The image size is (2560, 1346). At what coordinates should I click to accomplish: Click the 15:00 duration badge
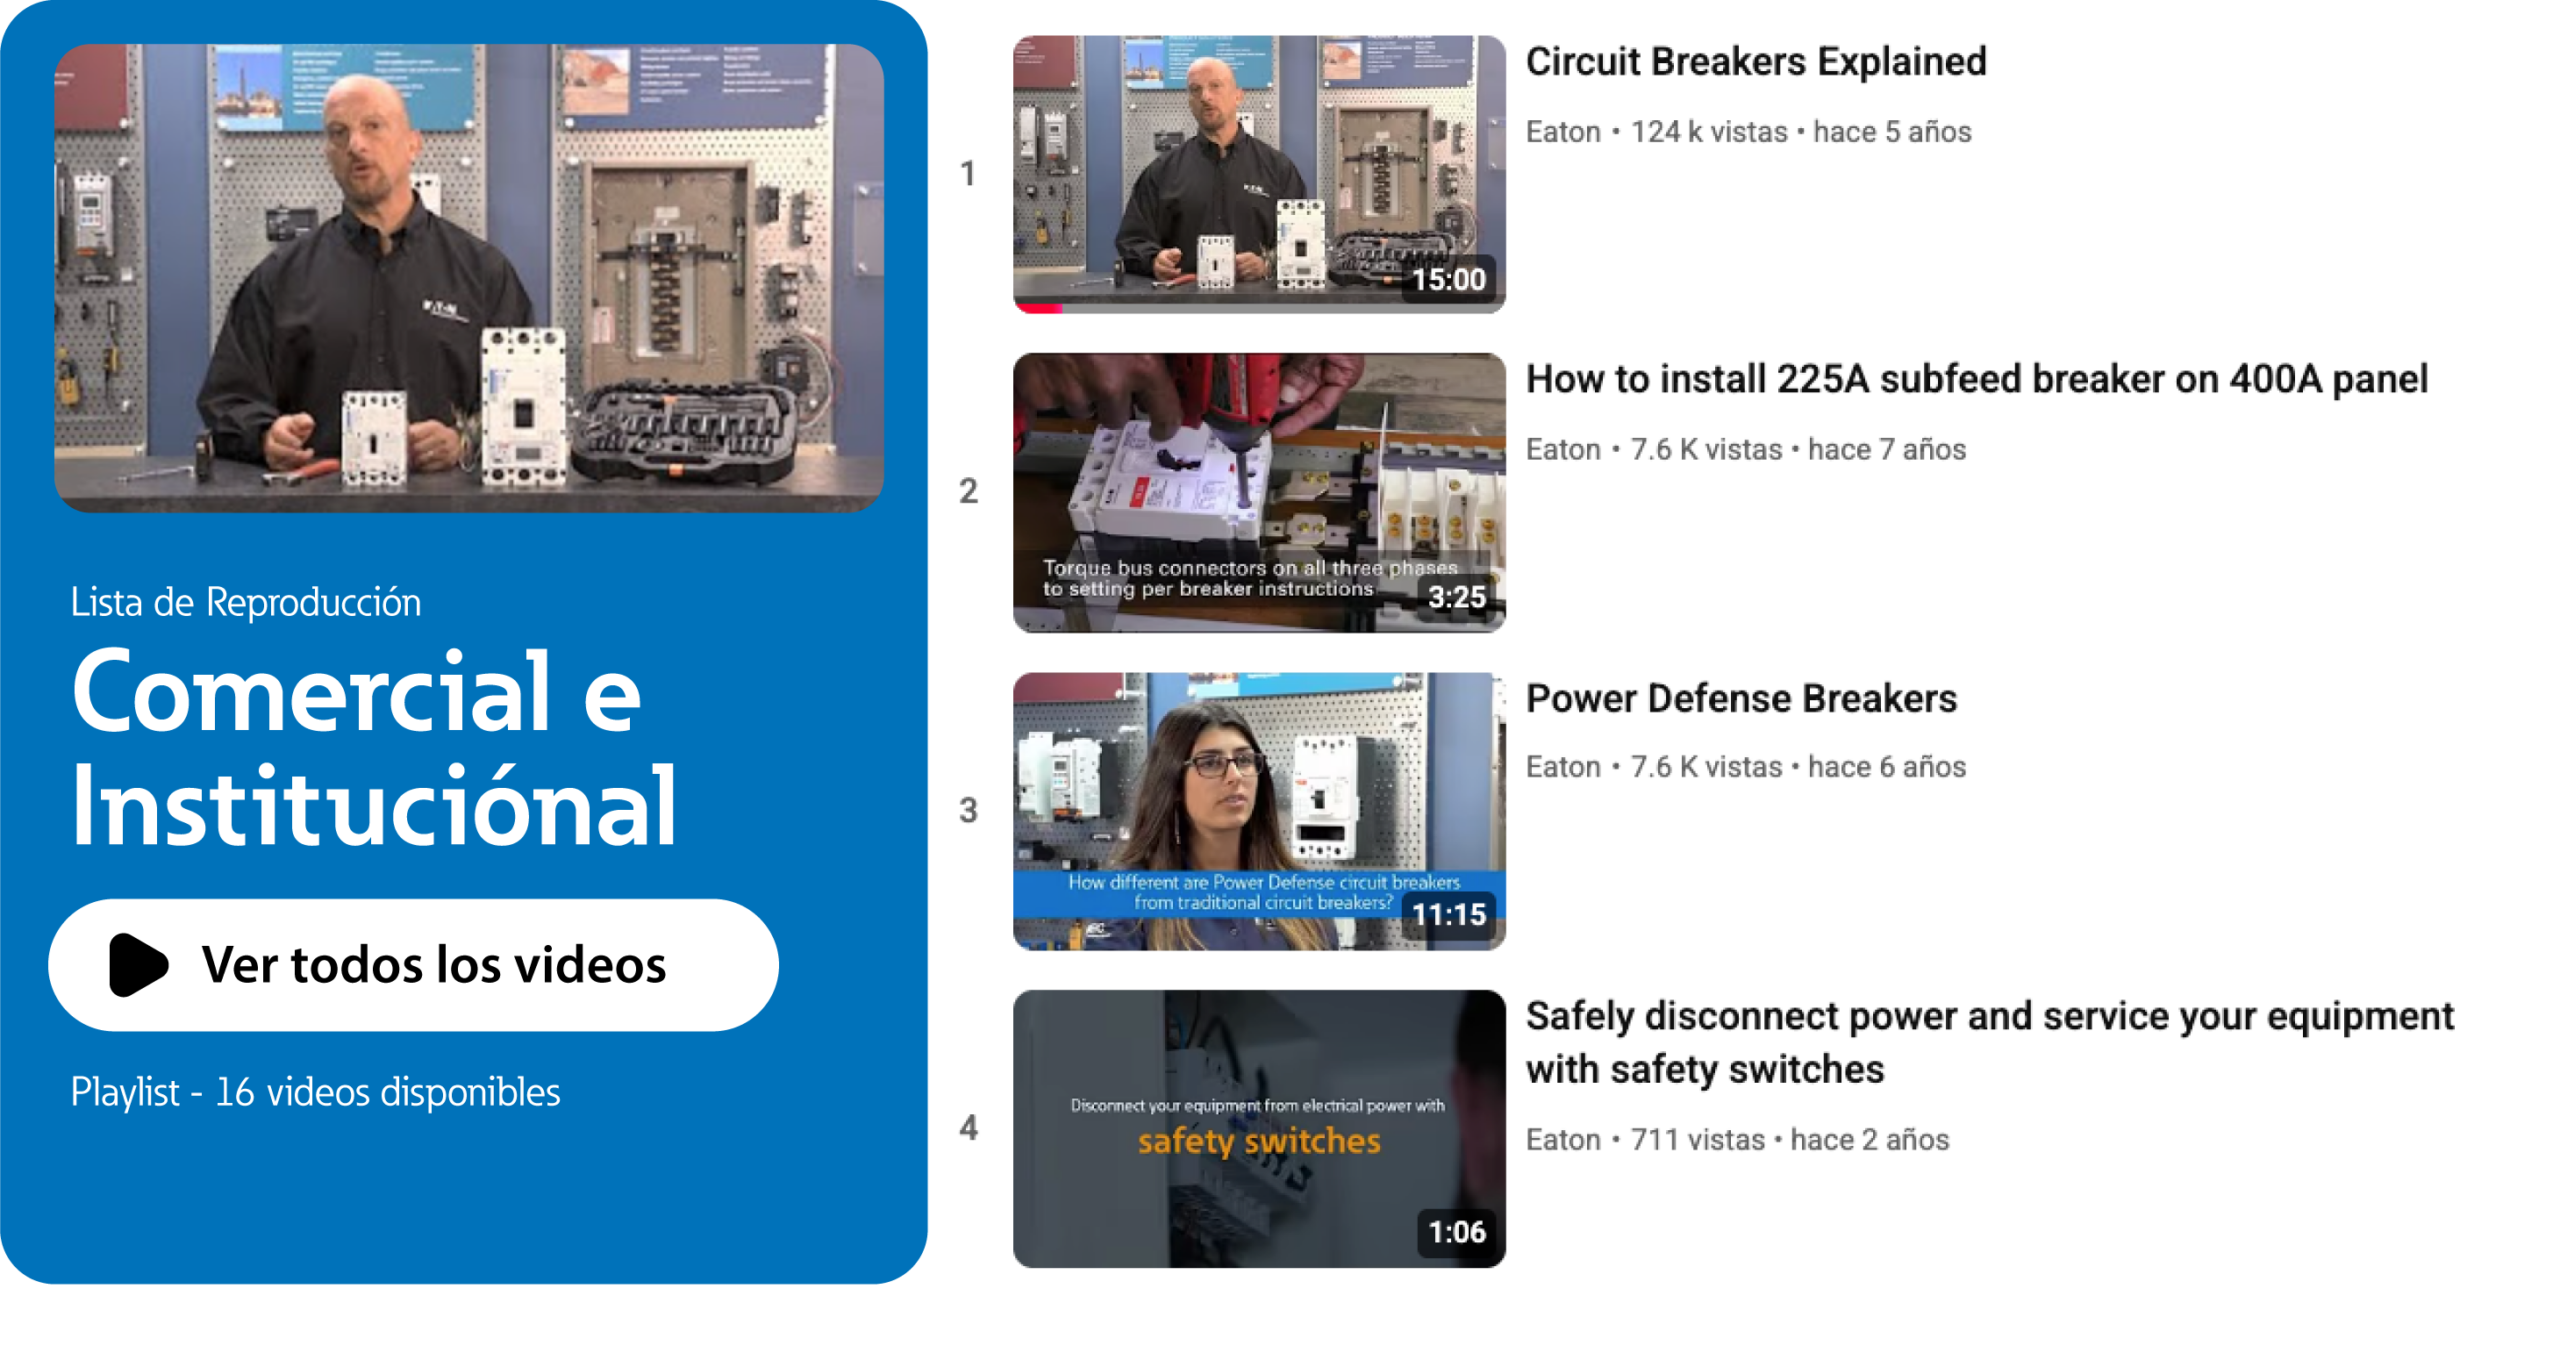point(1448,280)
